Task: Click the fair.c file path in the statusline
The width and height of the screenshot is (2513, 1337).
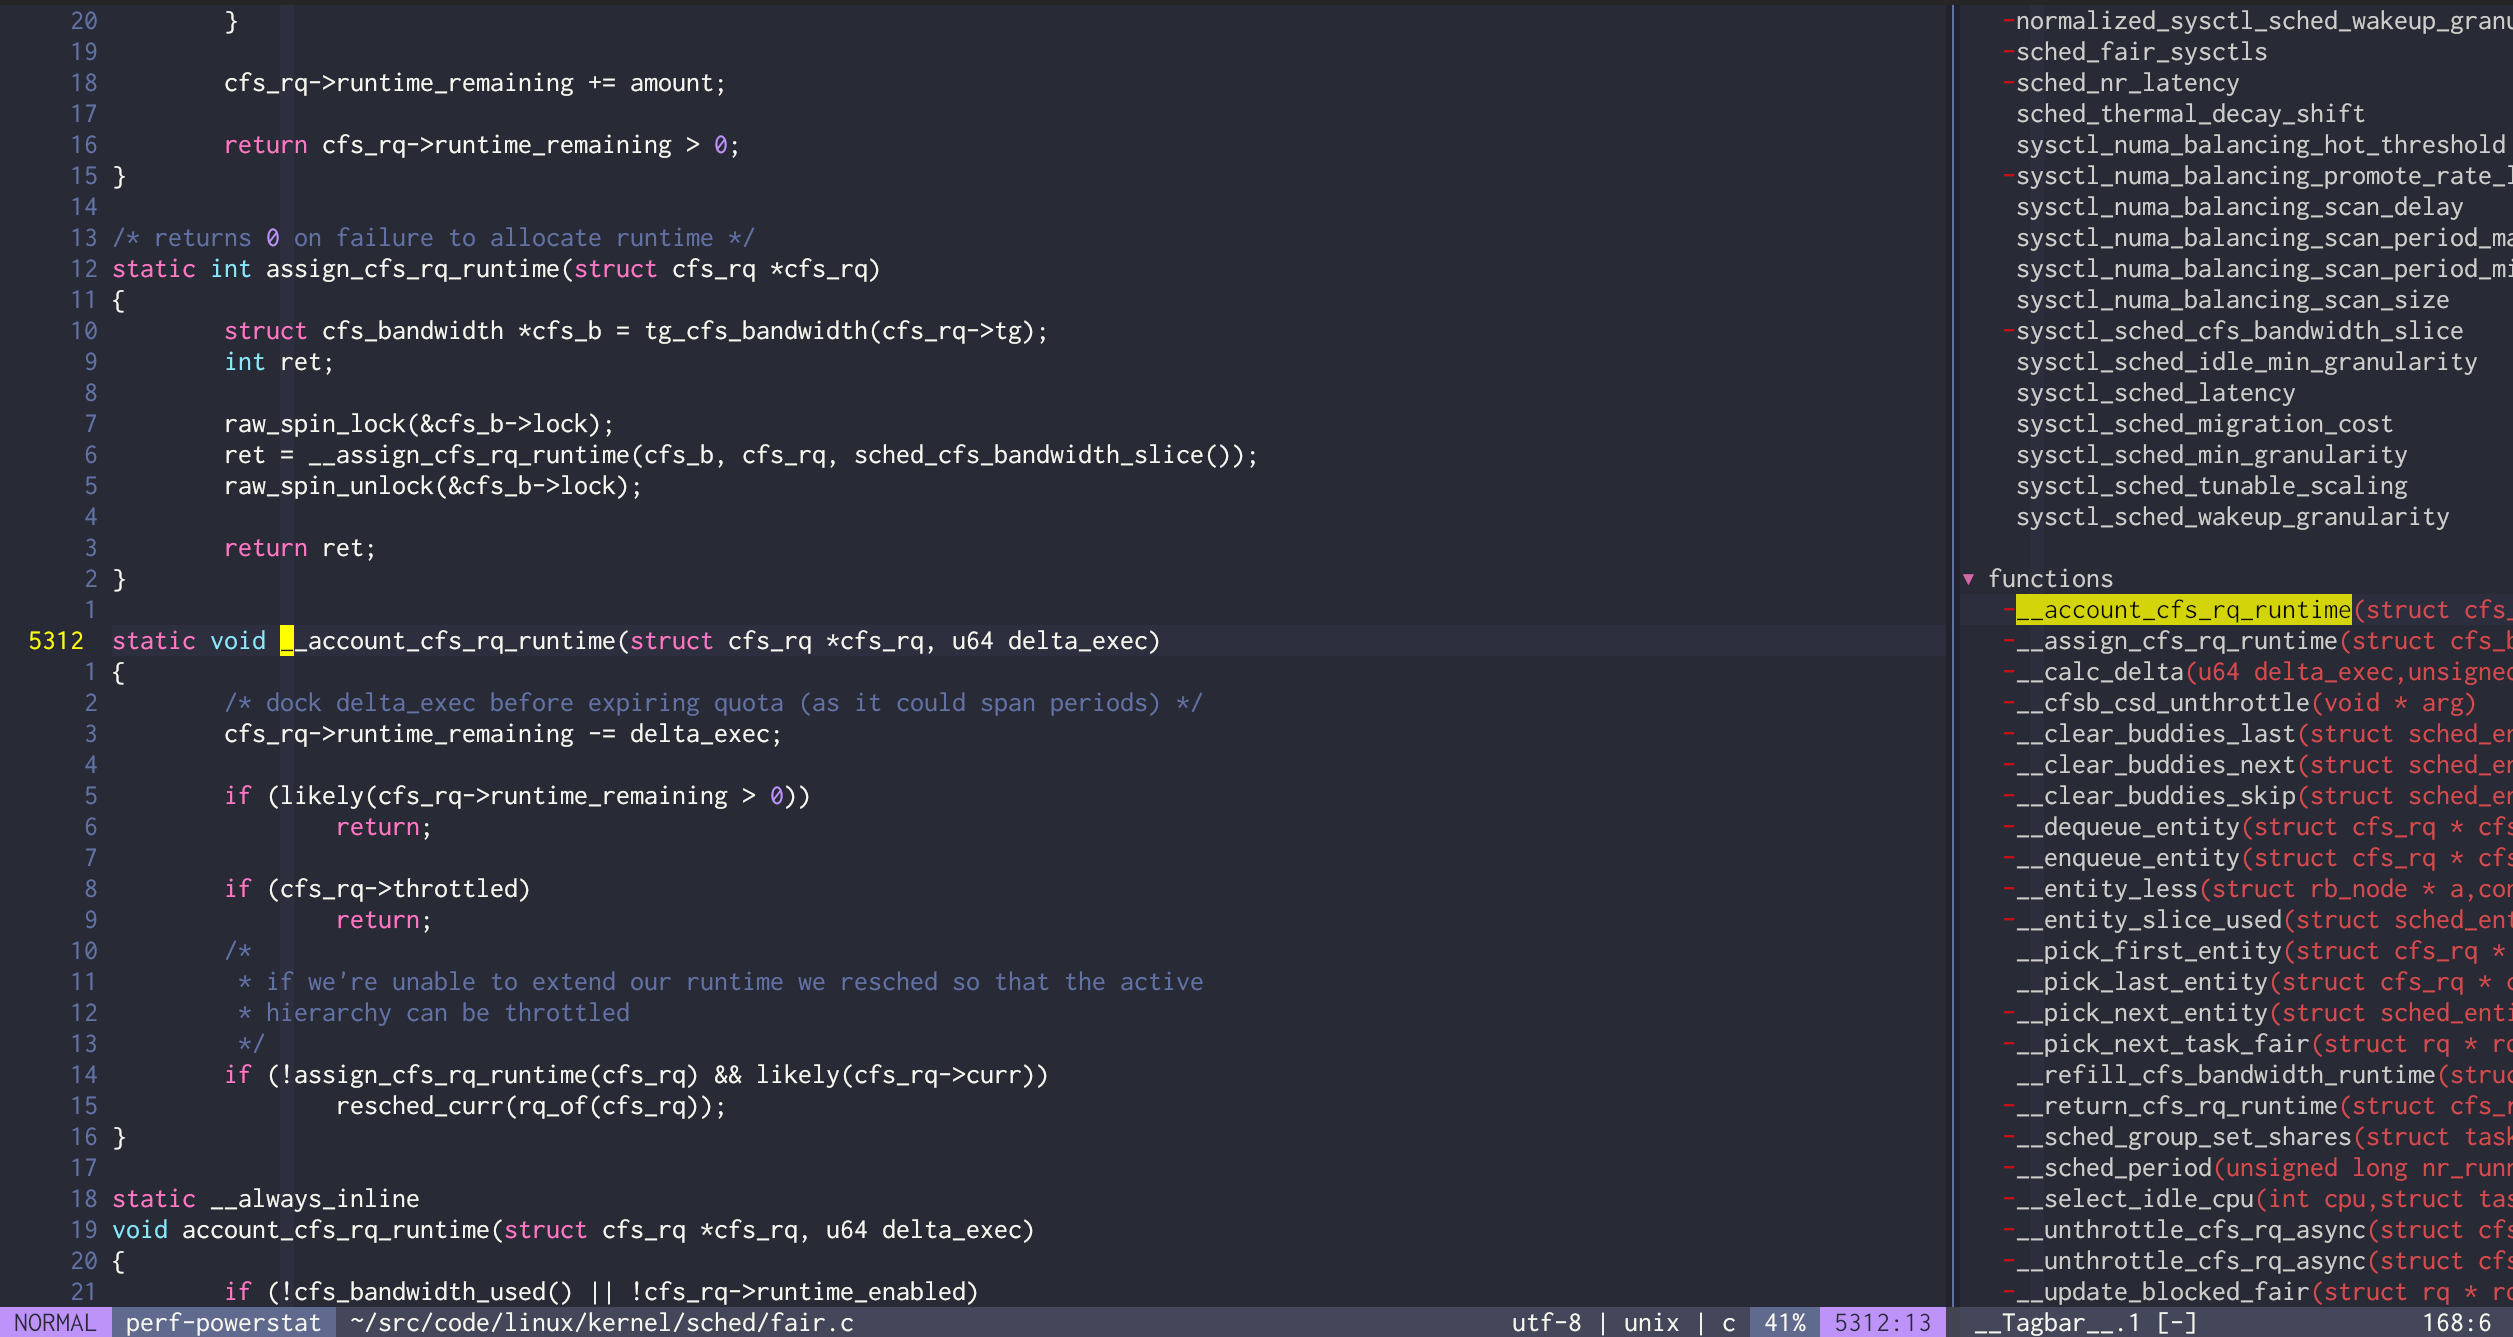Action: pyautogui.click(x=601, y=1323)
